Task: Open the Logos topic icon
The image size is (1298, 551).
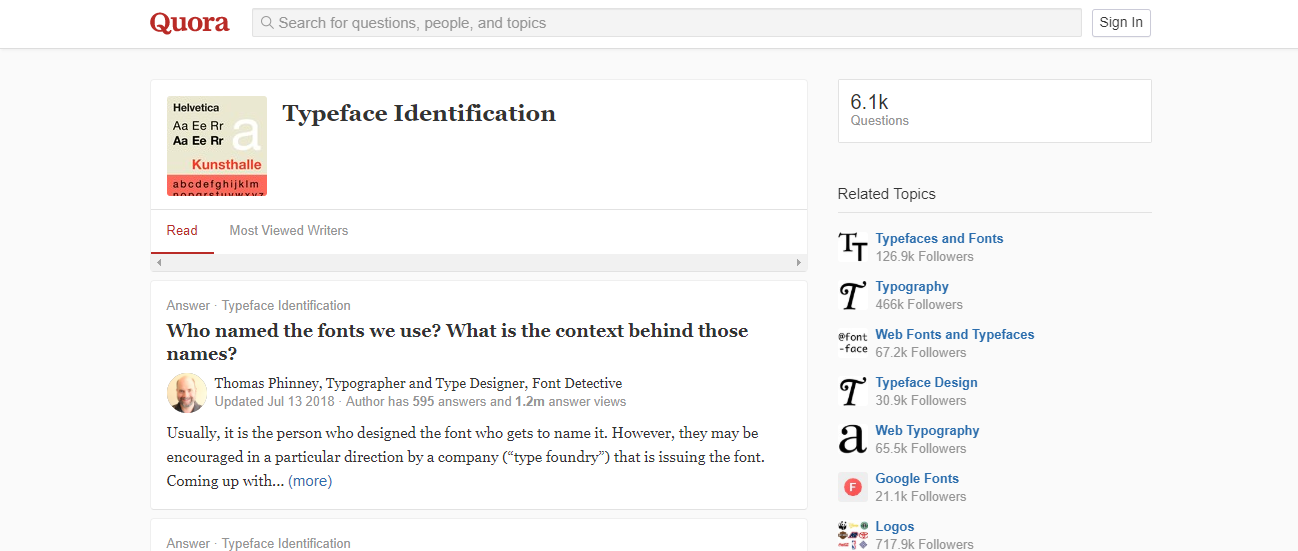Action: coord(852,534)
